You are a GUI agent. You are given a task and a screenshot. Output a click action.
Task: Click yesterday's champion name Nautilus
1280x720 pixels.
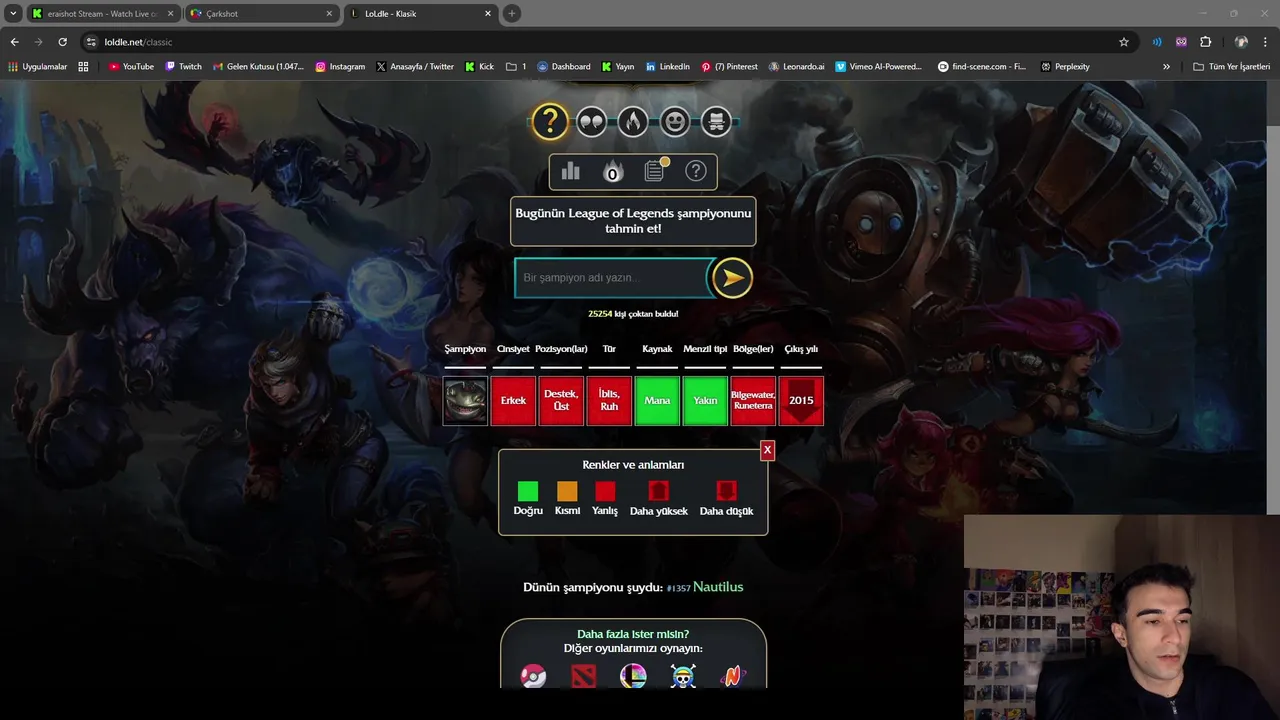click(x=718, y=587)
